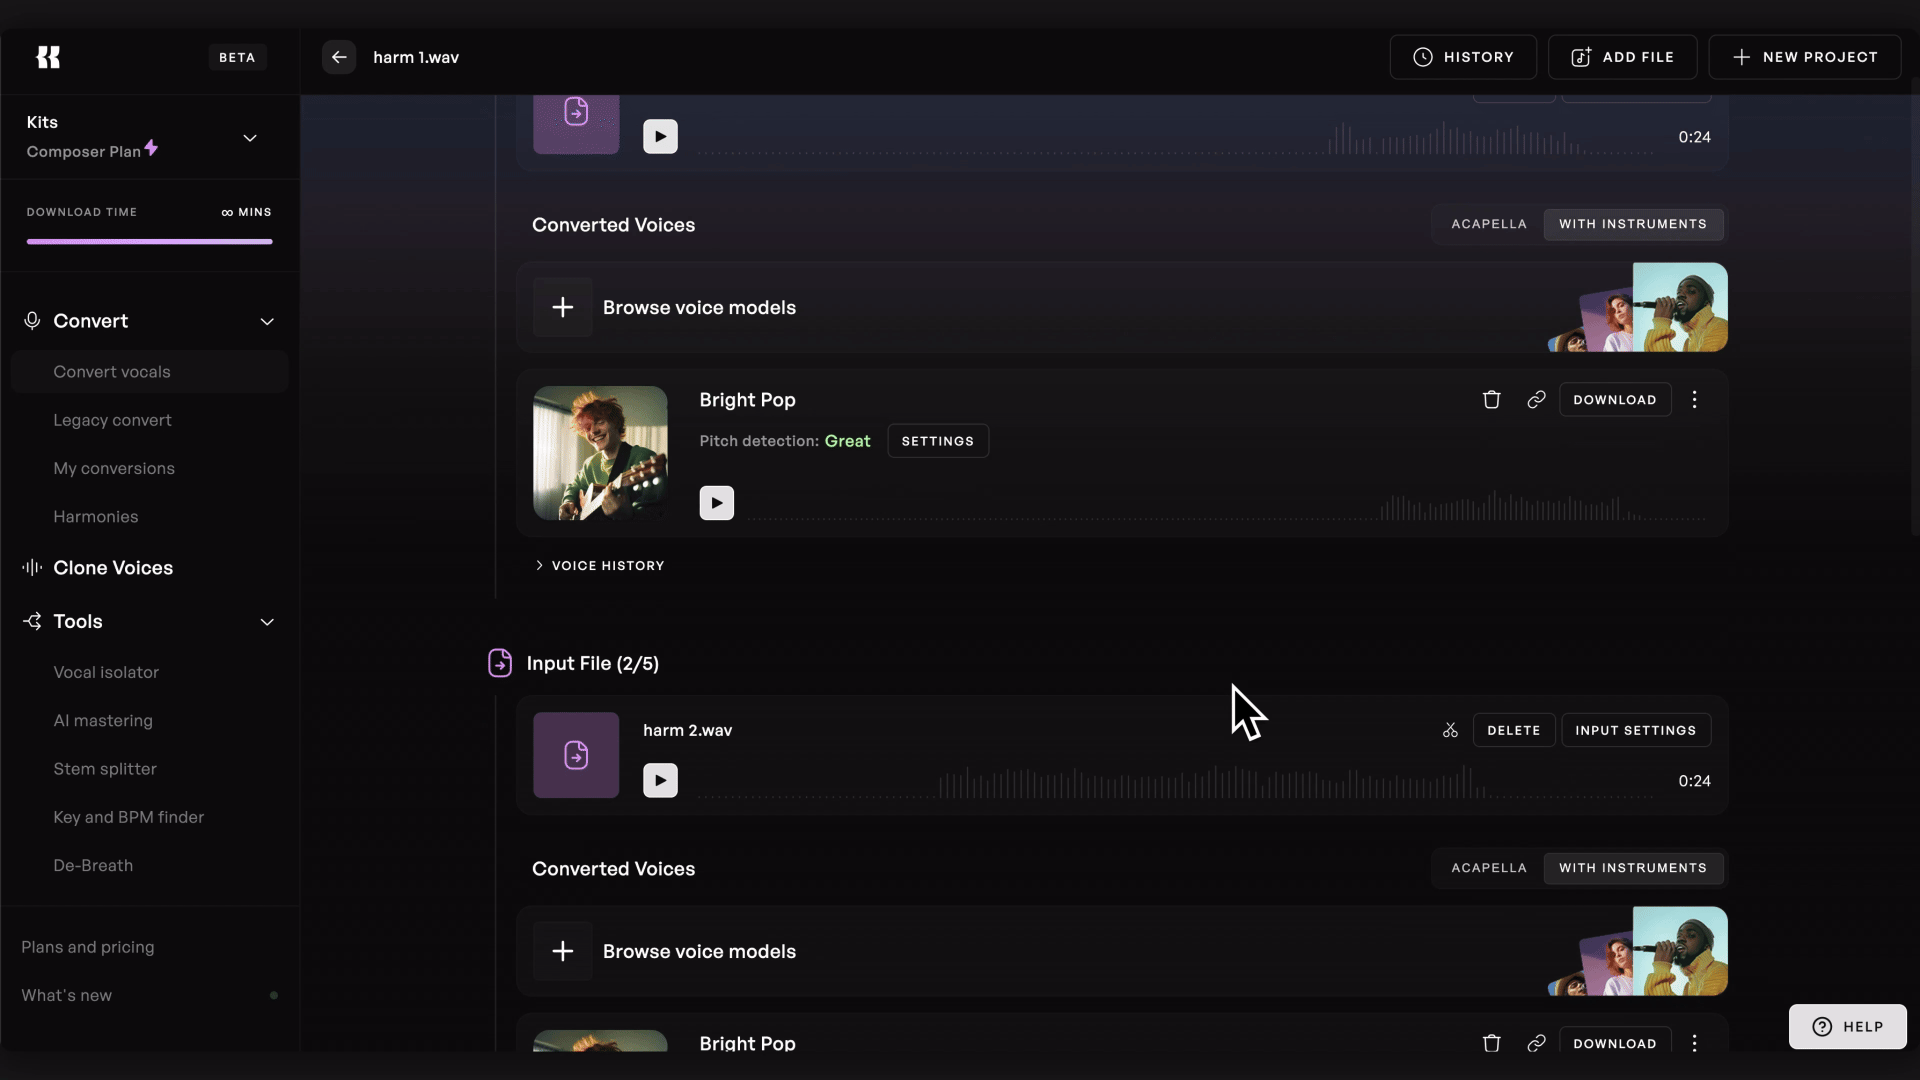Go back using the arrow beside harm 1.wav
The width and height of the screenshot is (1920, 1080).
pyautogui.click(x=339, y=57)
